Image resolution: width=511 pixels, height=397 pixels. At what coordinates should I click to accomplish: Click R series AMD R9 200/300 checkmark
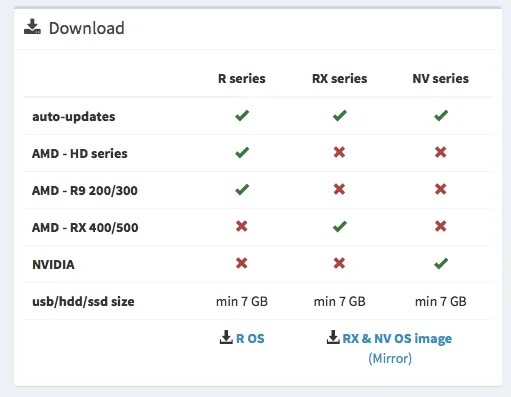[x=242, y=190]
